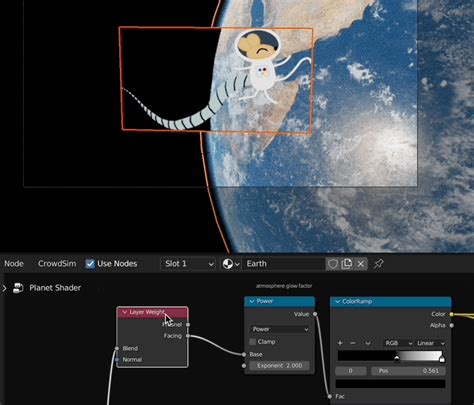
Task: Click the Power node Value output socket
Action: 315,314
